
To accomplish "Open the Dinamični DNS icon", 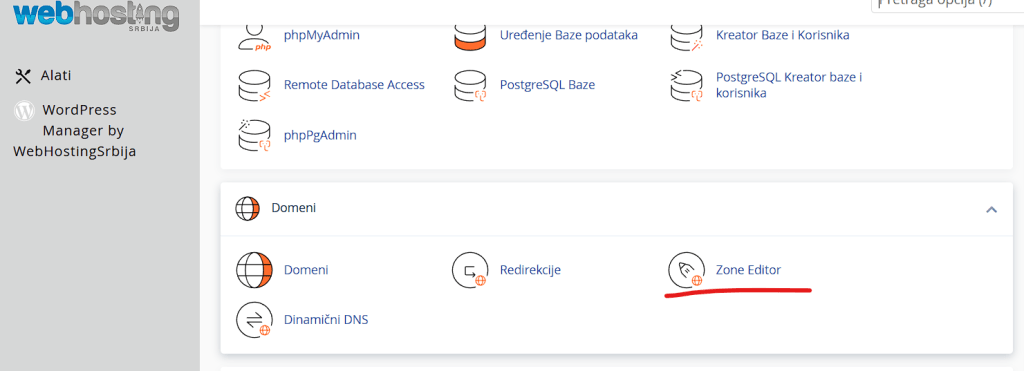I will 254,320.
